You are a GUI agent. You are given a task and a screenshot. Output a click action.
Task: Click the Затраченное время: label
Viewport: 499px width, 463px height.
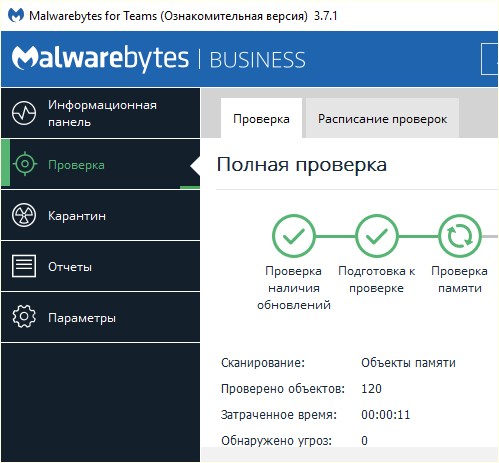[x=279, y=415]
